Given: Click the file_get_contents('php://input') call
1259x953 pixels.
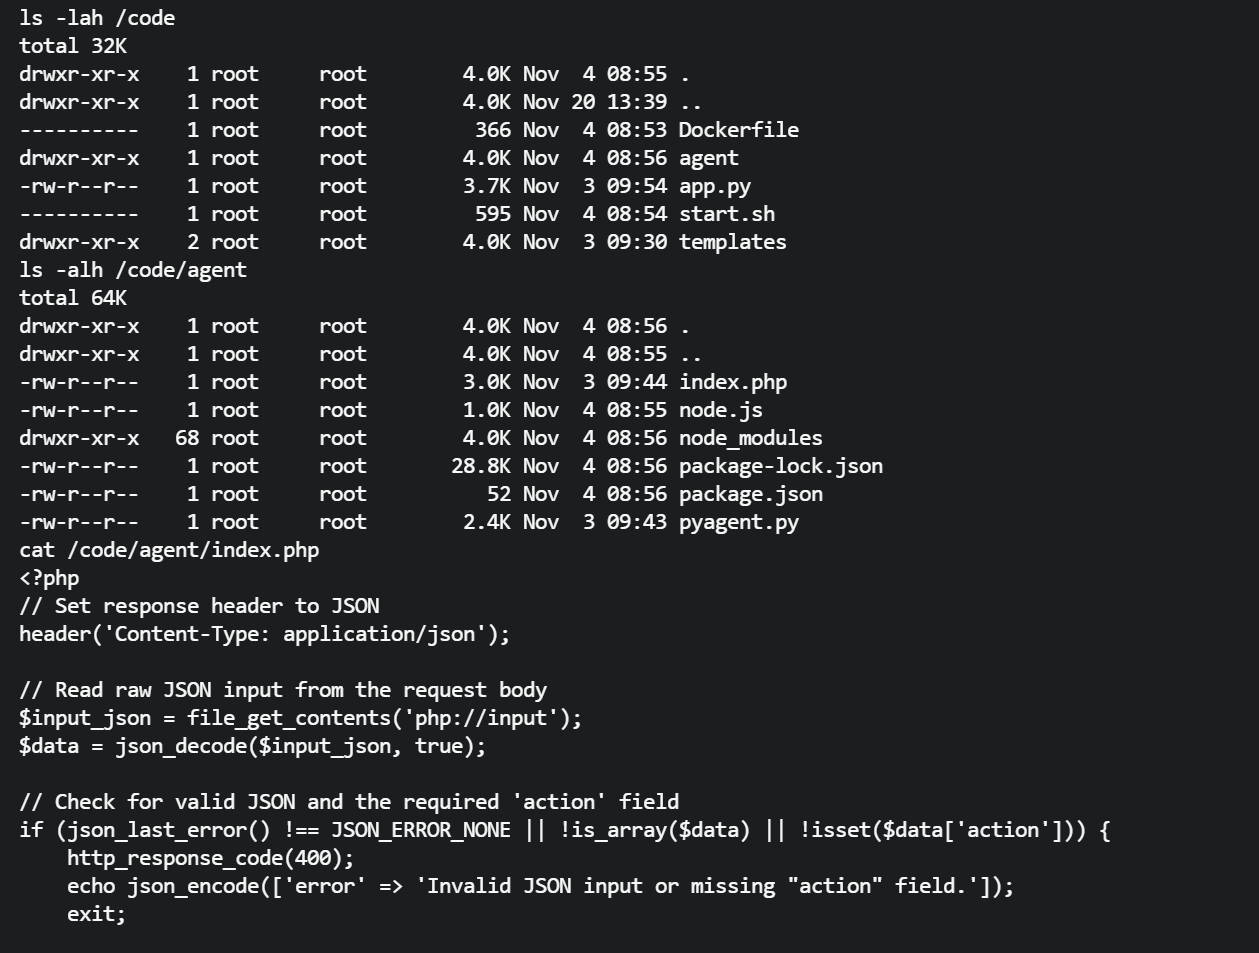Looking at the screenshot, I should pyautogui.click(x=384, y=718).
